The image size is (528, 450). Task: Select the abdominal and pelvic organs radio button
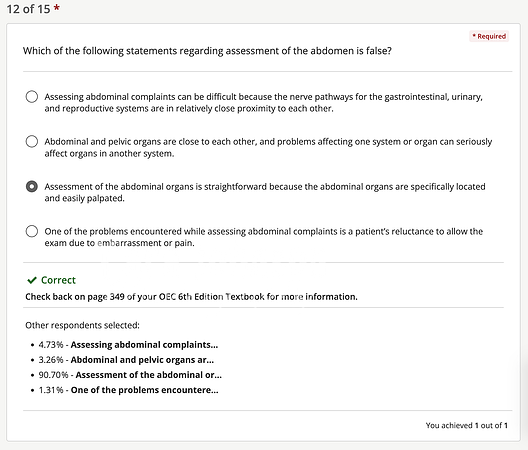click(x=32, y=141)
